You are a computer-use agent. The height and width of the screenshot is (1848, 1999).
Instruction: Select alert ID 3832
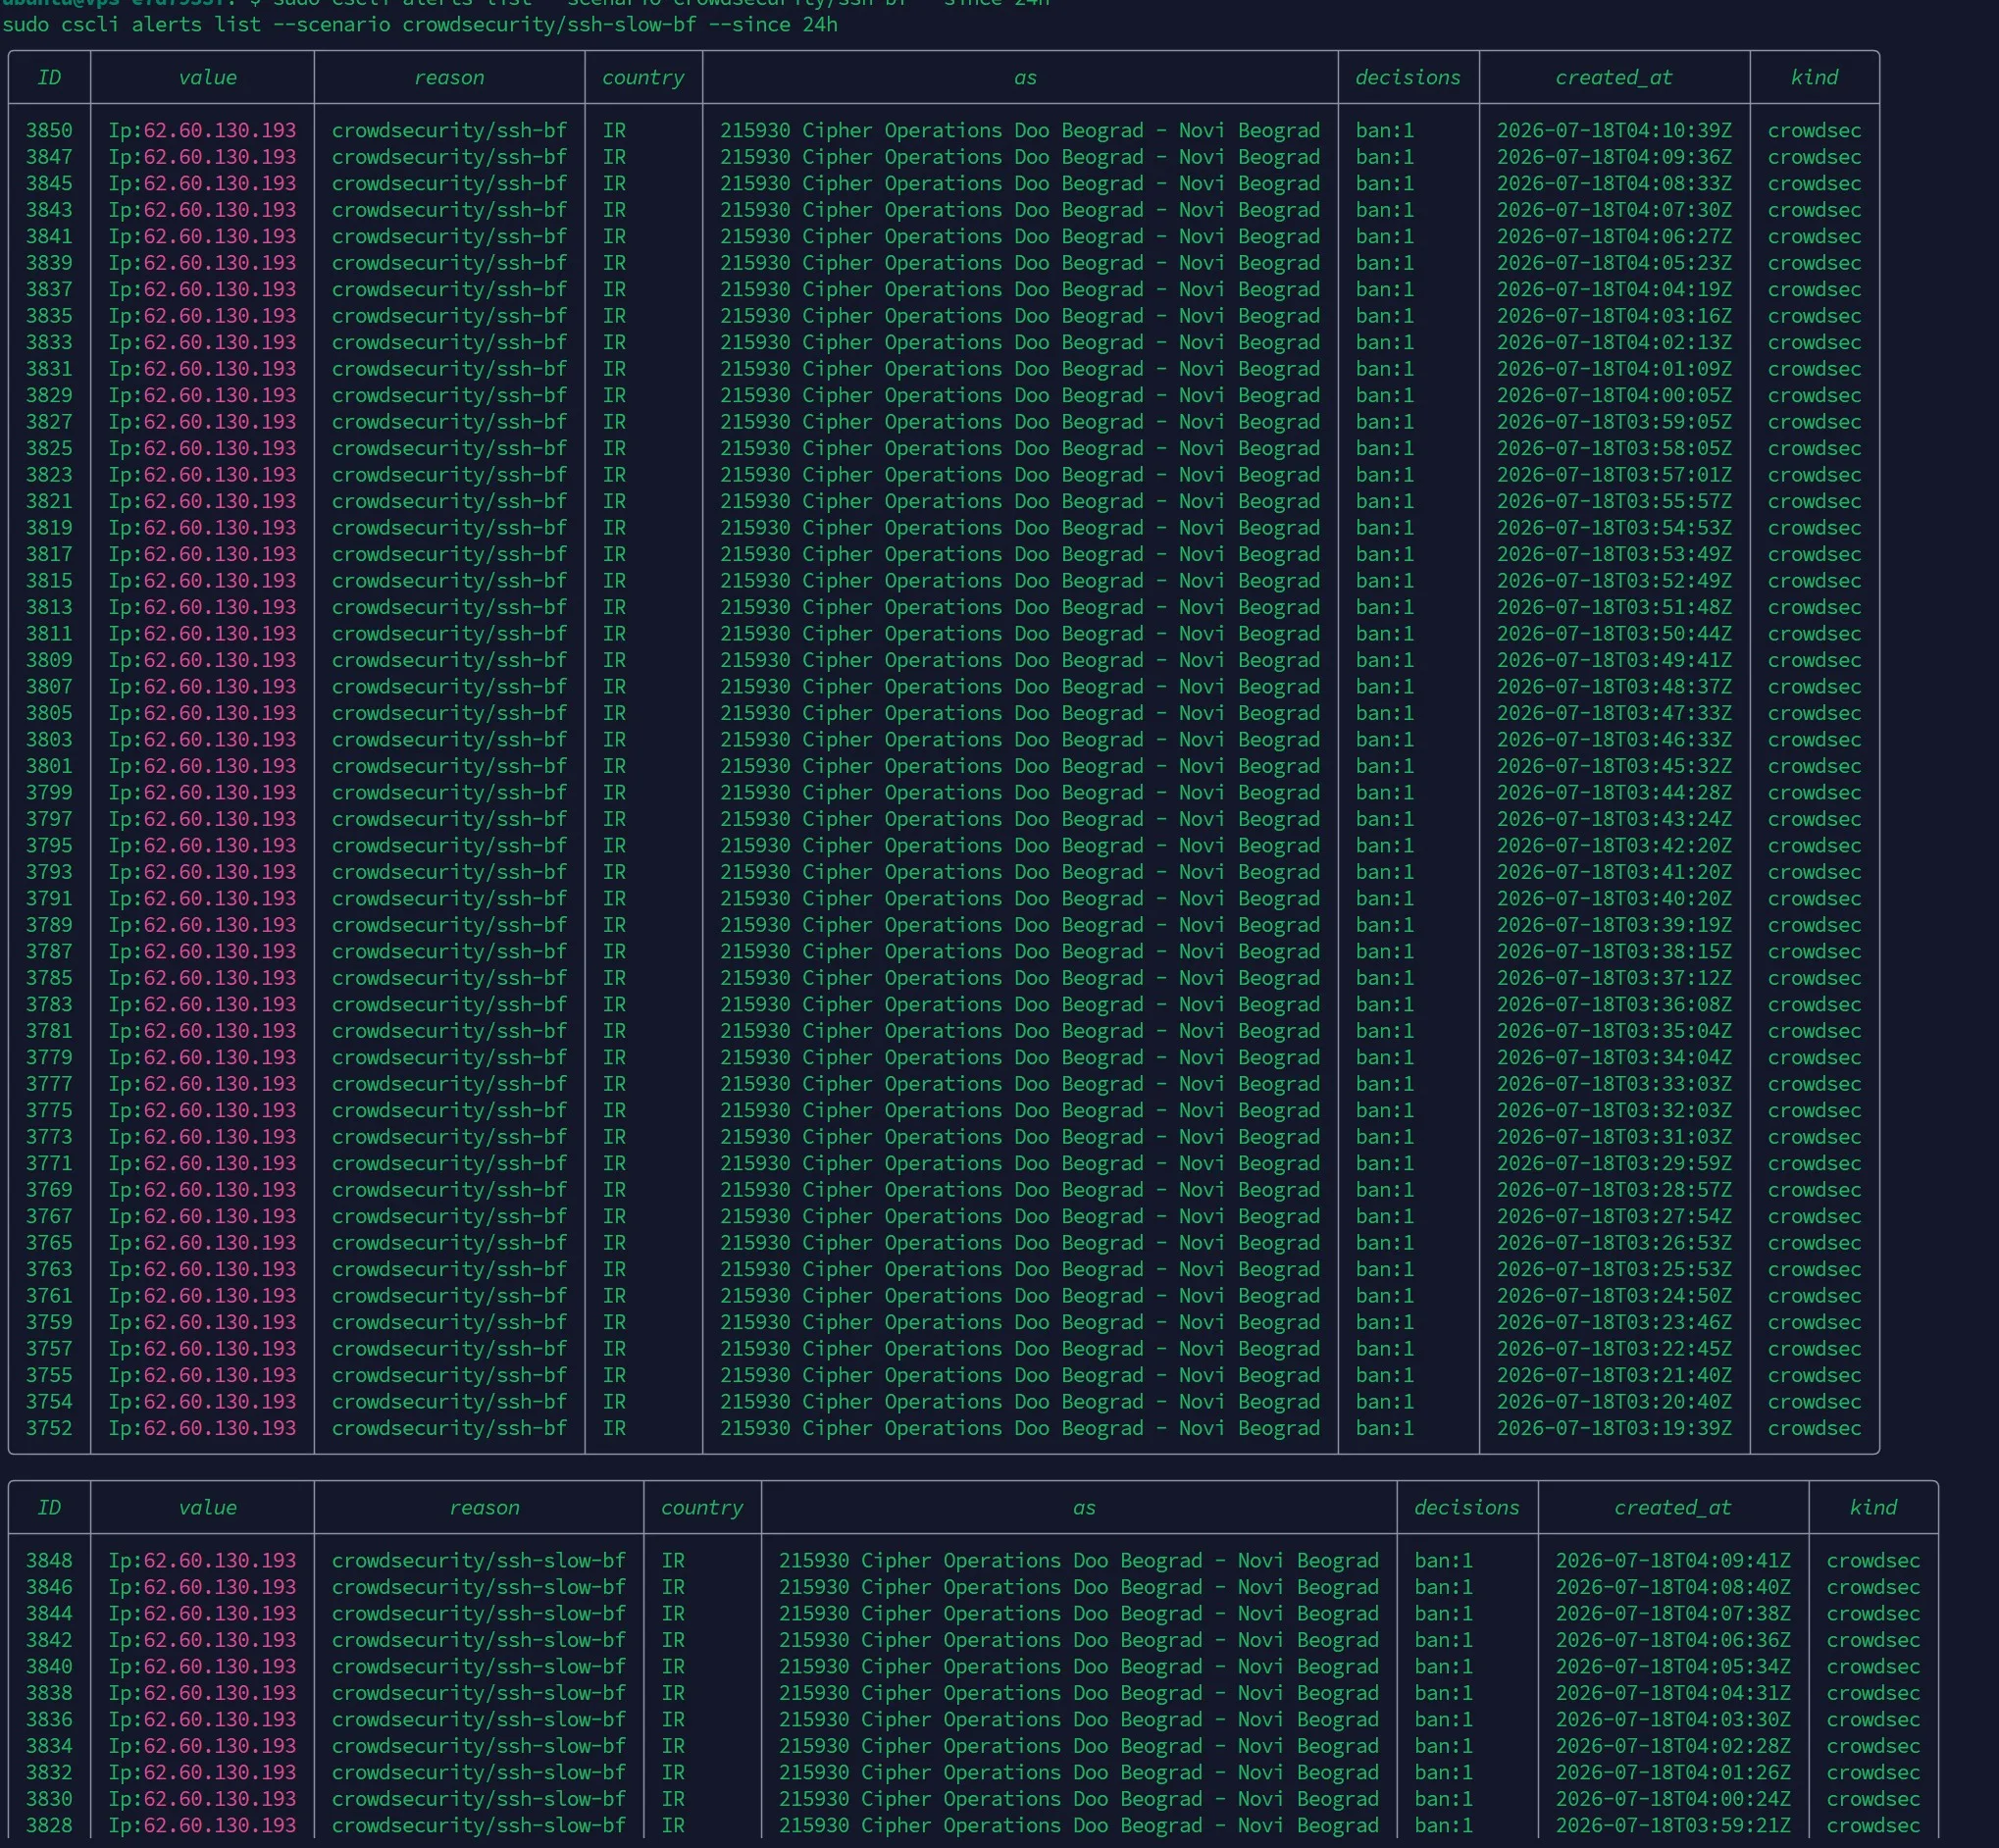point(49,1773)
